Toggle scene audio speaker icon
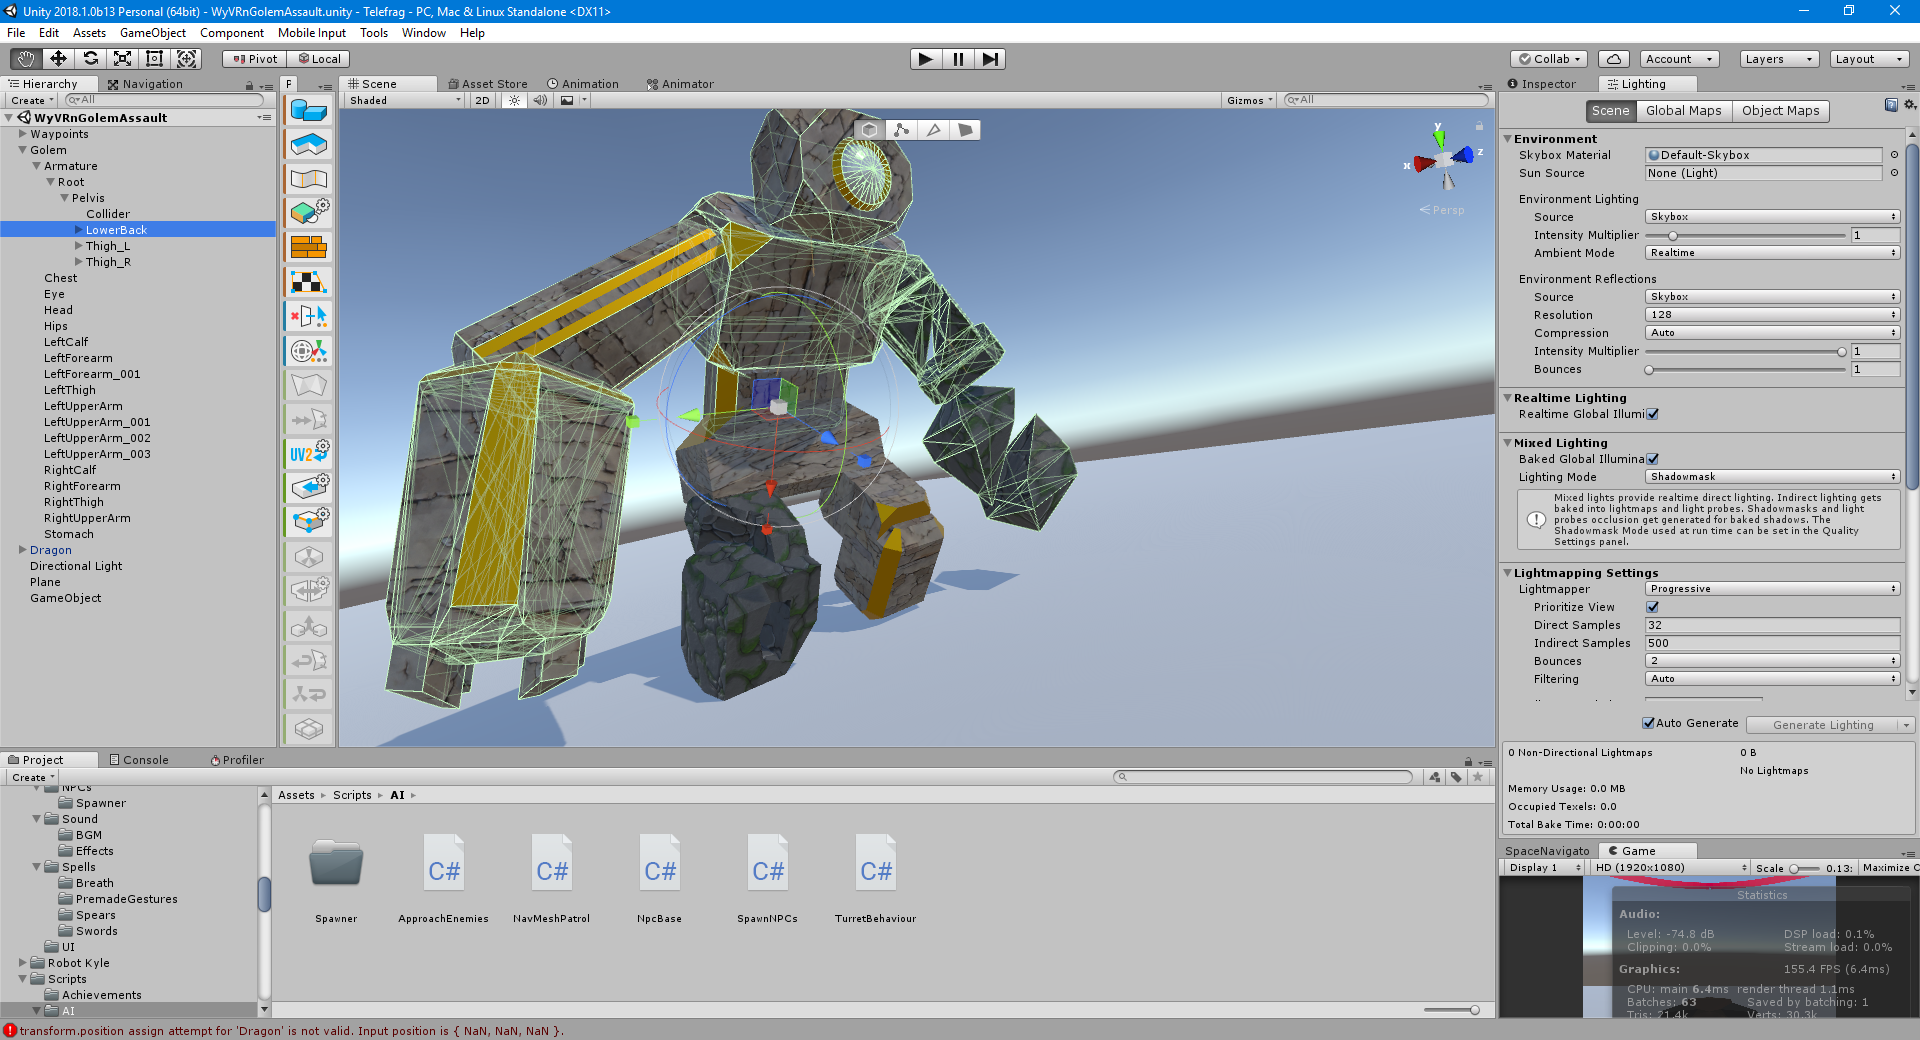 pyautogui.click(x=540, y=100)
